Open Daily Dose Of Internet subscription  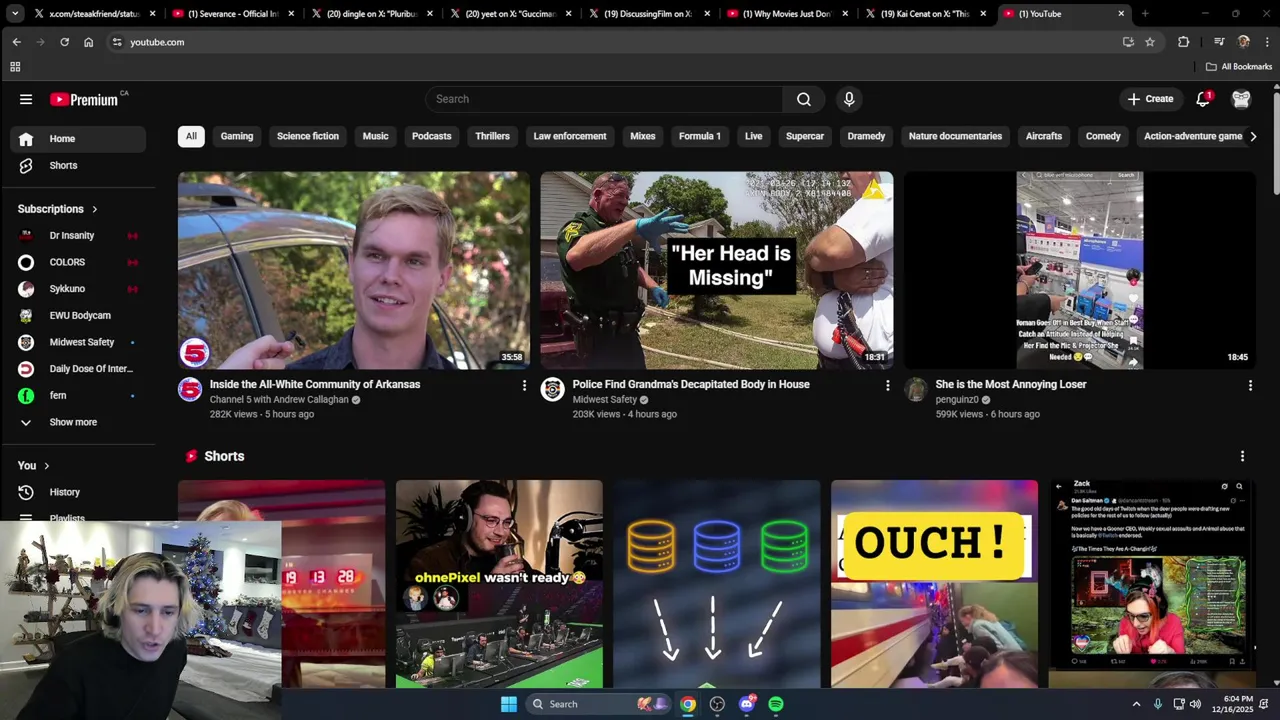pyautogui.click(x=78, y=369)
